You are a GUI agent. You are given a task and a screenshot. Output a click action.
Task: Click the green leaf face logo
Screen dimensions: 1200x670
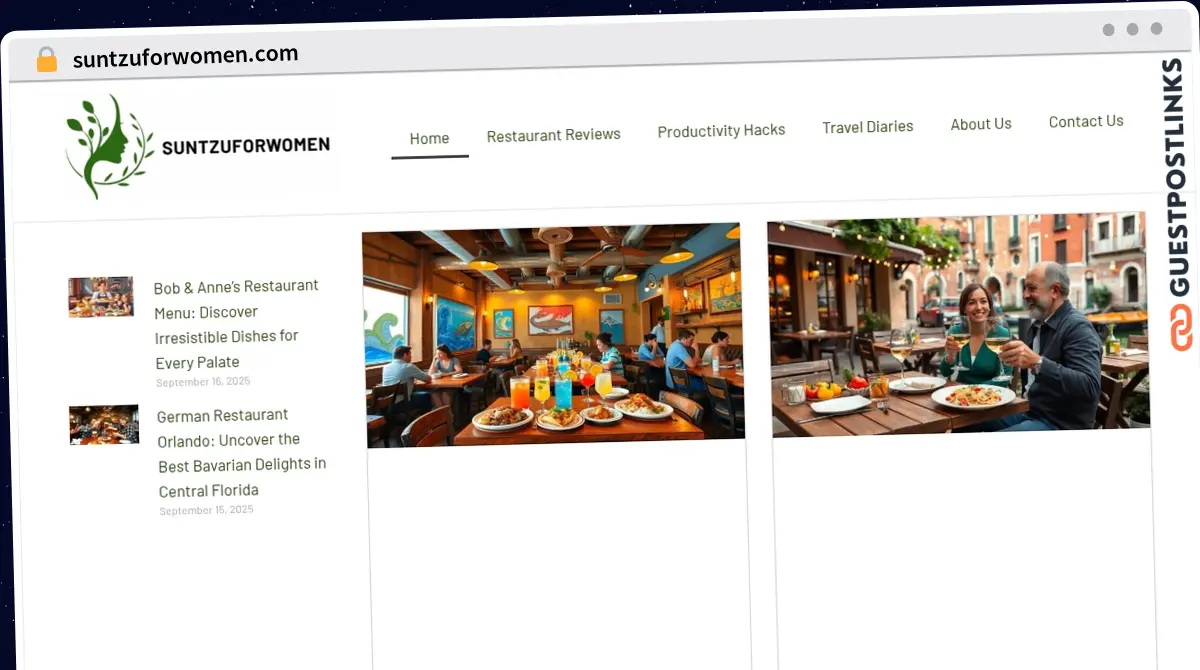tap(109, 147)
